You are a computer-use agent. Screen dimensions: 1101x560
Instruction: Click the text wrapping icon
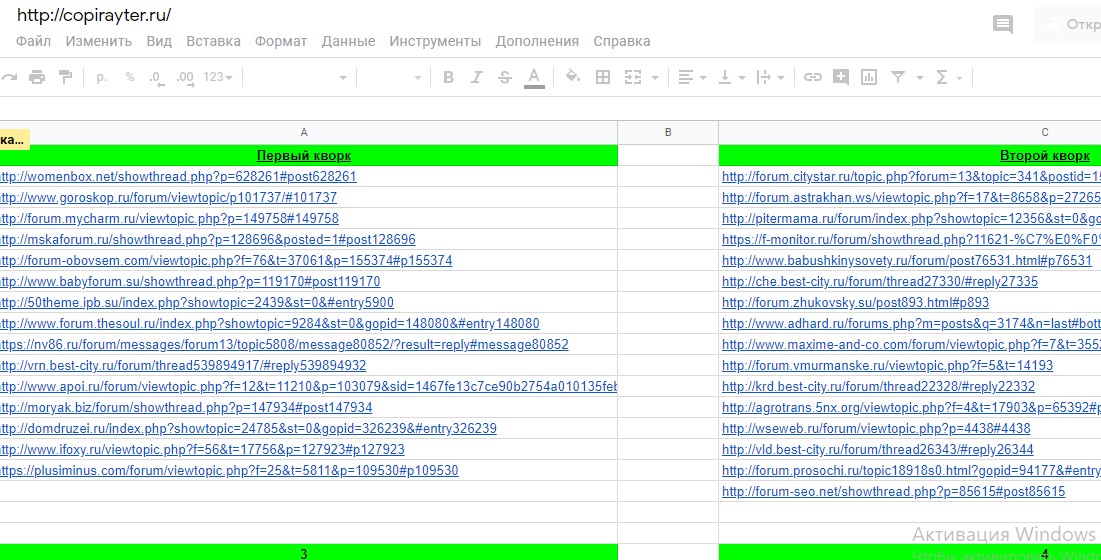tap(764, 77)
